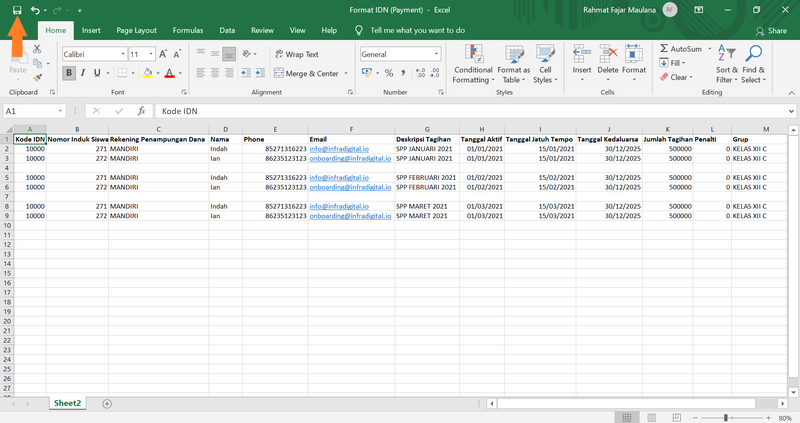The image size is (800, 423).
Task: Adjust the zoom slider
Action: pyautogui.click(x=726, y=418)
